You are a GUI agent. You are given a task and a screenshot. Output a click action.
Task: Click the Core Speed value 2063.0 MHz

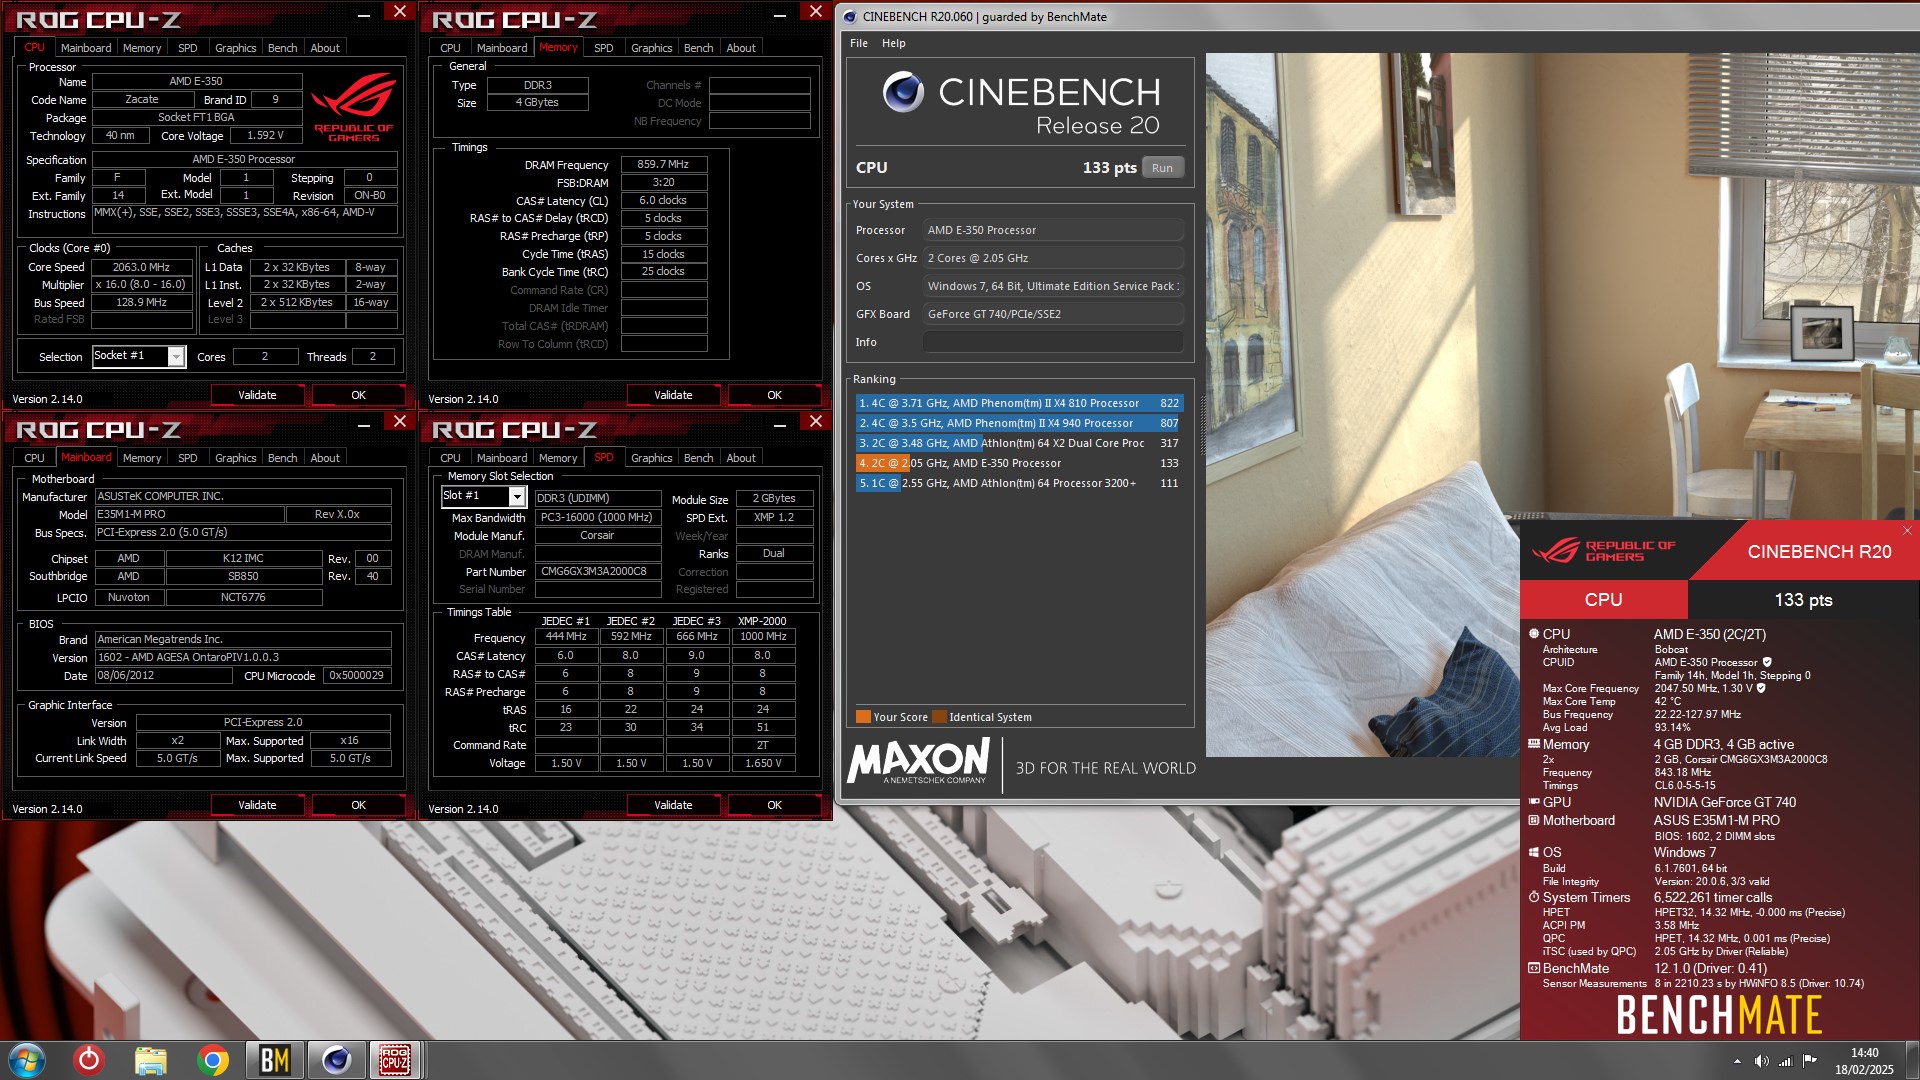coord(141,268)
